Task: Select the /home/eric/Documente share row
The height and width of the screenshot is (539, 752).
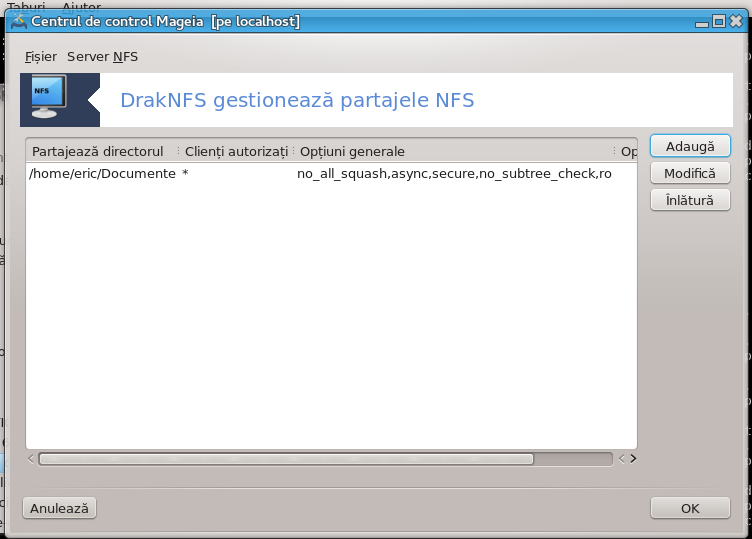Action: 331,174
